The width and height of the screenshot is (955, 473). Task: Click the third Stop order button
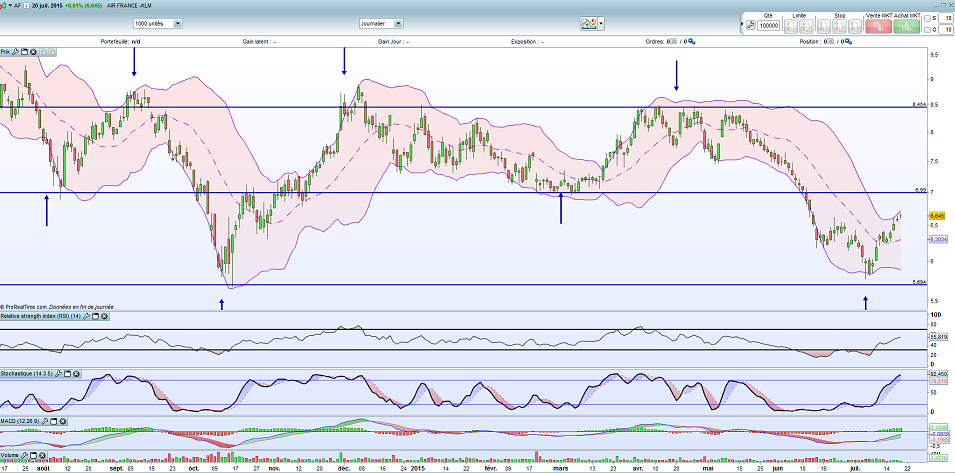[855, 26]
